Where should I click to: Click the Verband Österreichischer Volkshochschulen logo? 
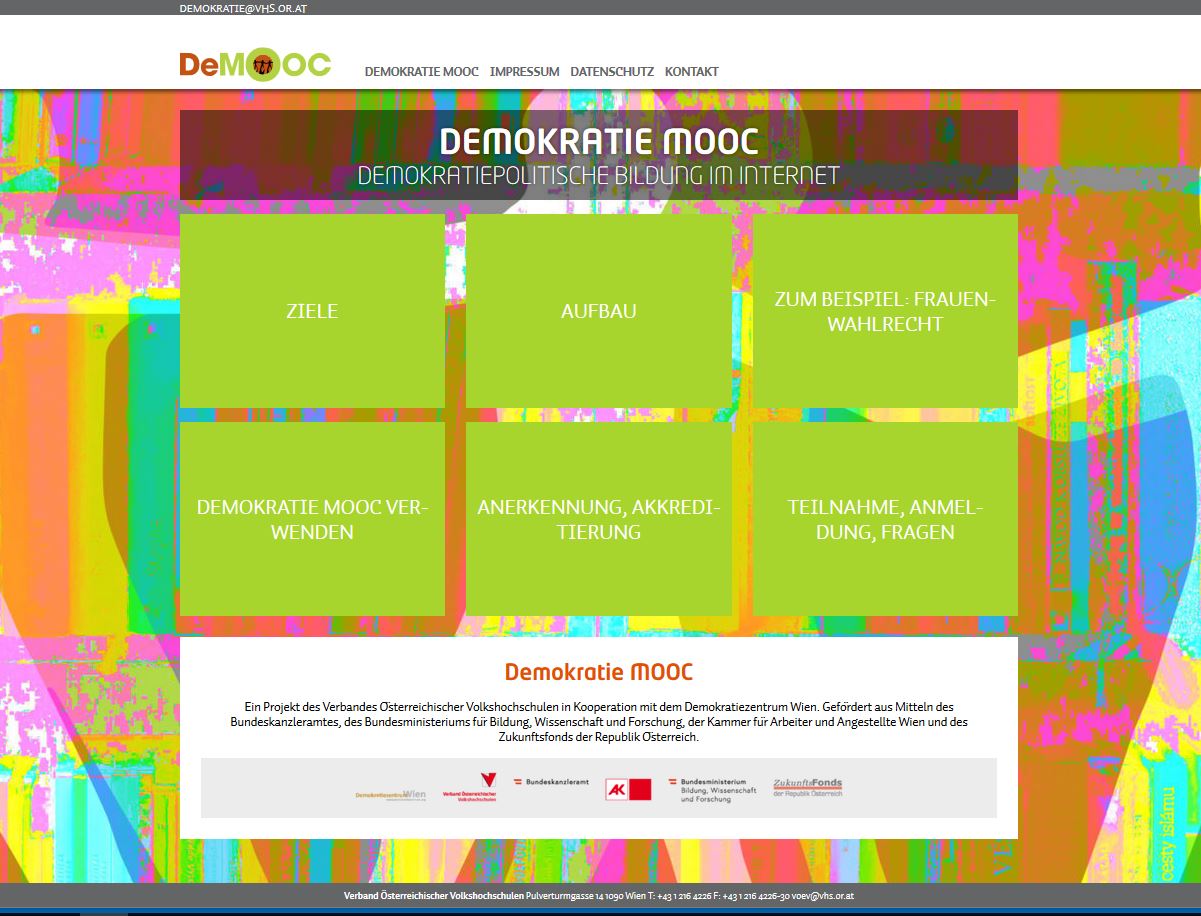click(470, 788)
